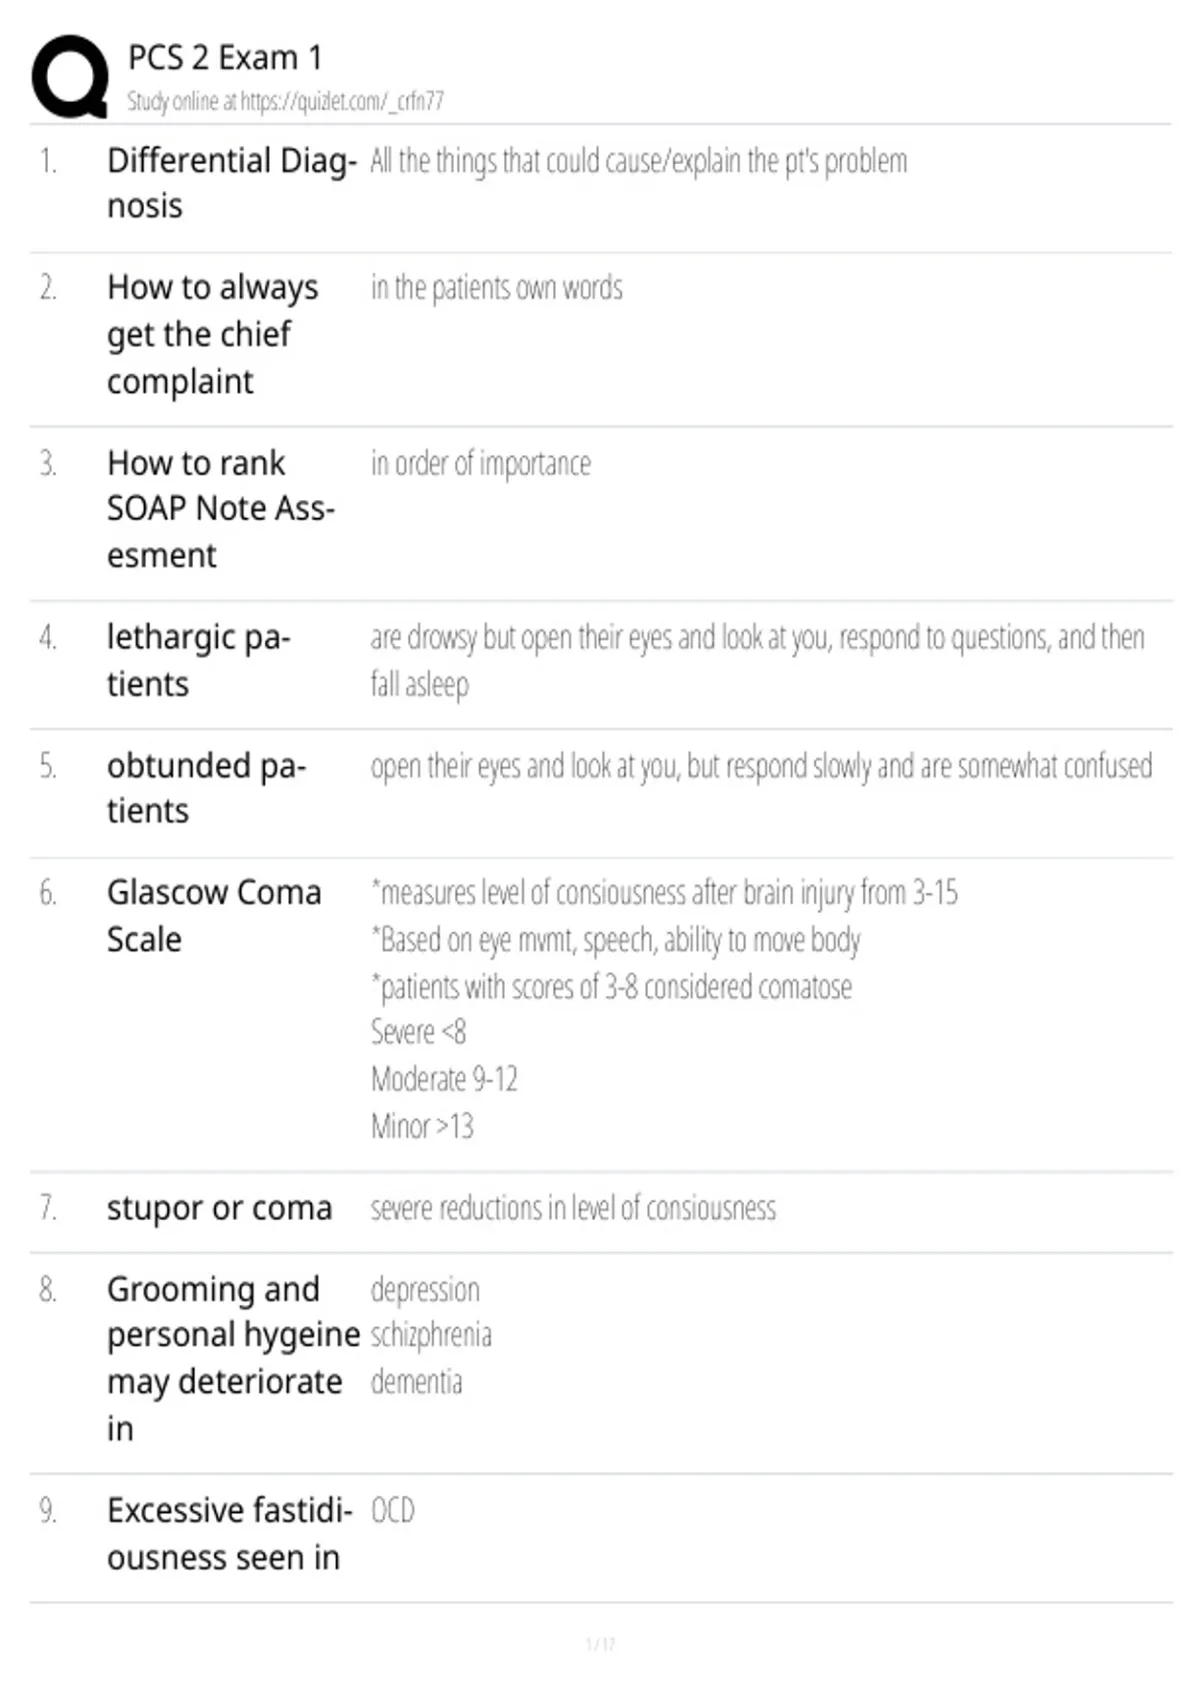The image size is (1200, 1700).
Task: Select 'Grooming and personal hygeine' term
Action: point(233,1359)
